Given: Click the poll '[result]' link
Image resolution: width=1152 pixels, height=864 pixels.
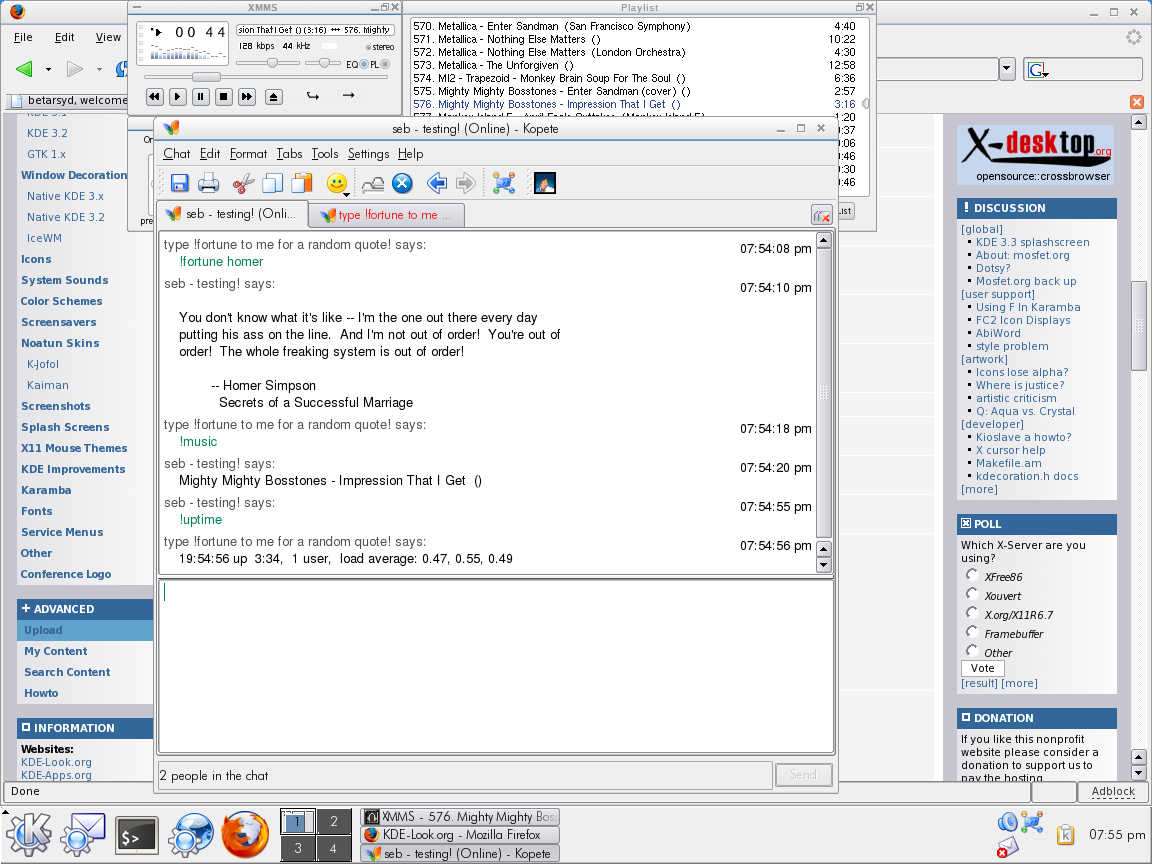Looking at the screenshot, I should pos(979,683).
